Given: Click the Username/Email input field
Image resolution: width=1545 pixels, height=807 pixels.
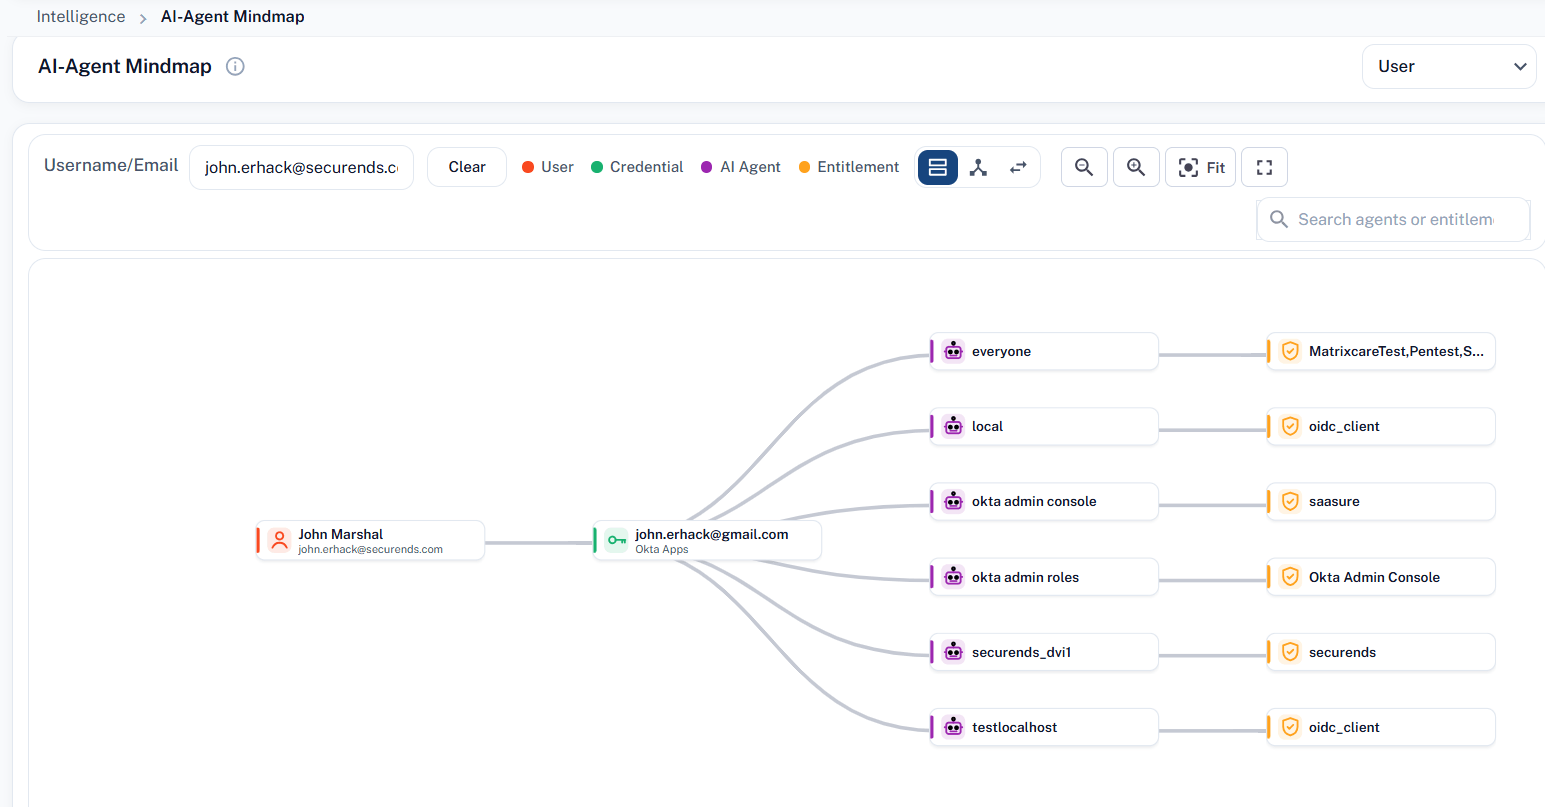Looking at the screenshot, I should 301,168.
